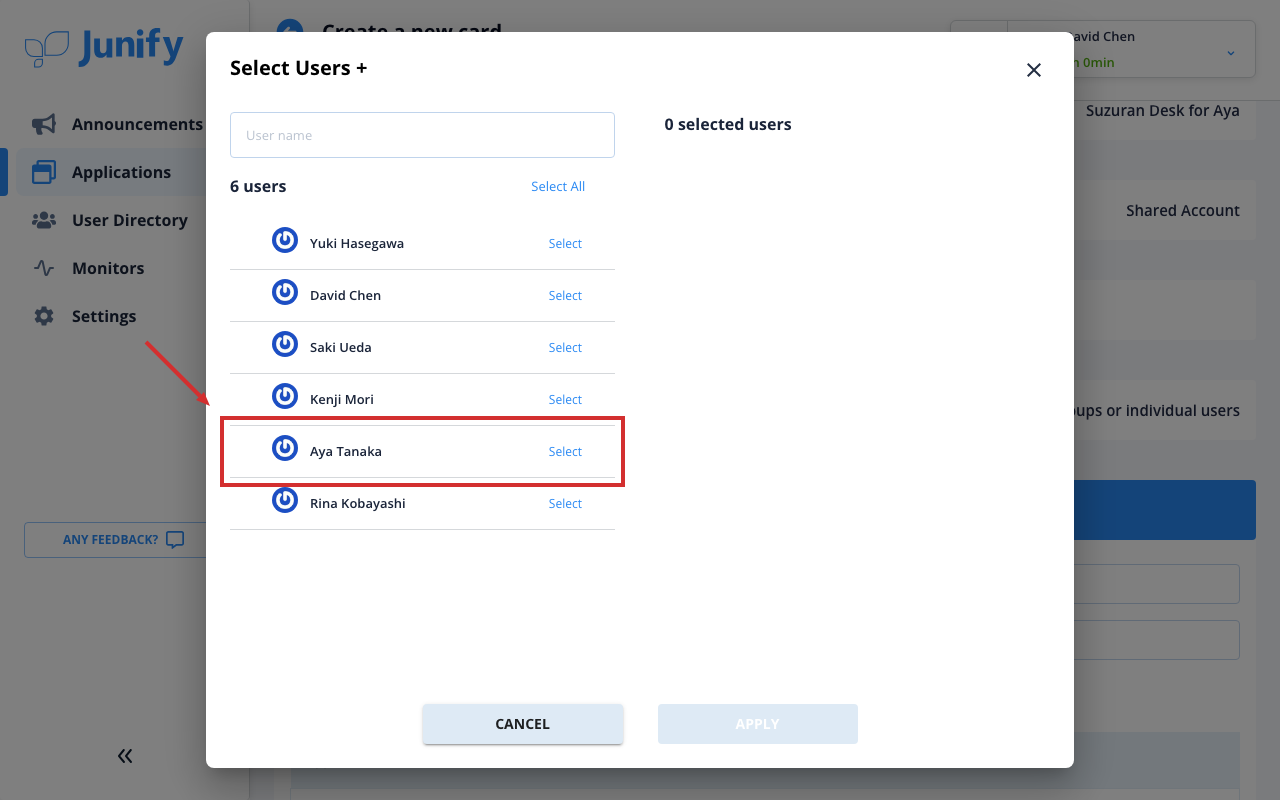
Task: Focus the User name search field
Action: coord(422,135)
